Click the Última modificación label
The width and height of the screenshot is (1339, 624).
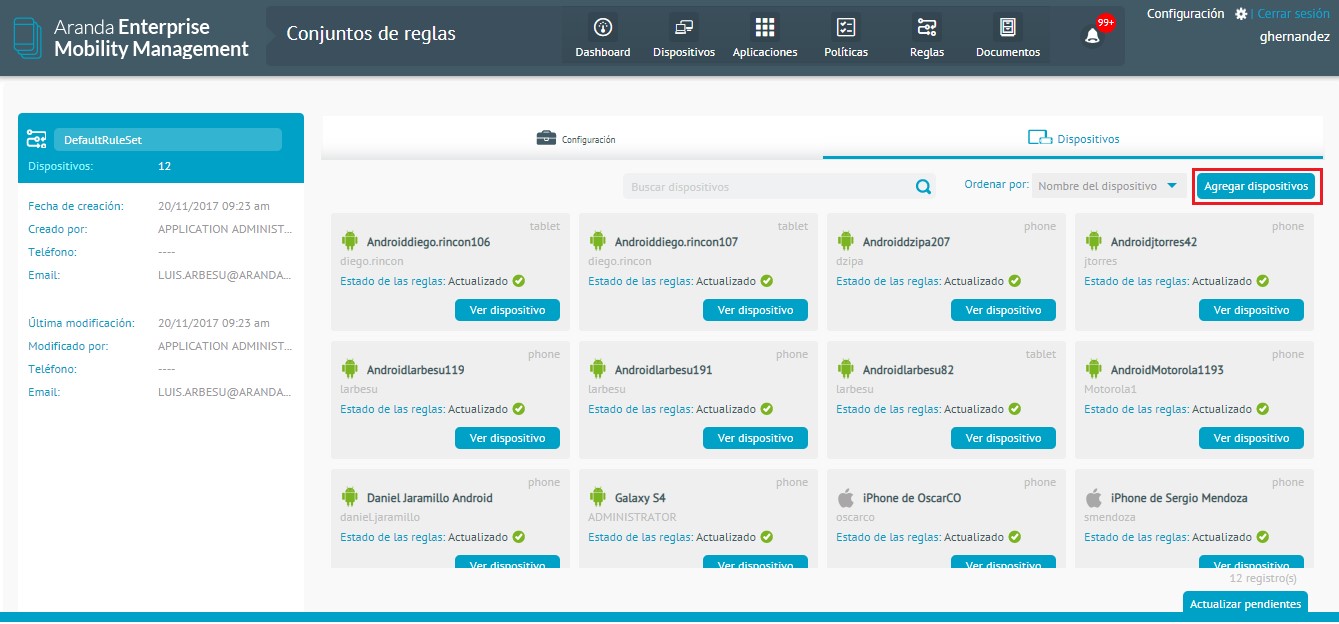click(81, 323)
